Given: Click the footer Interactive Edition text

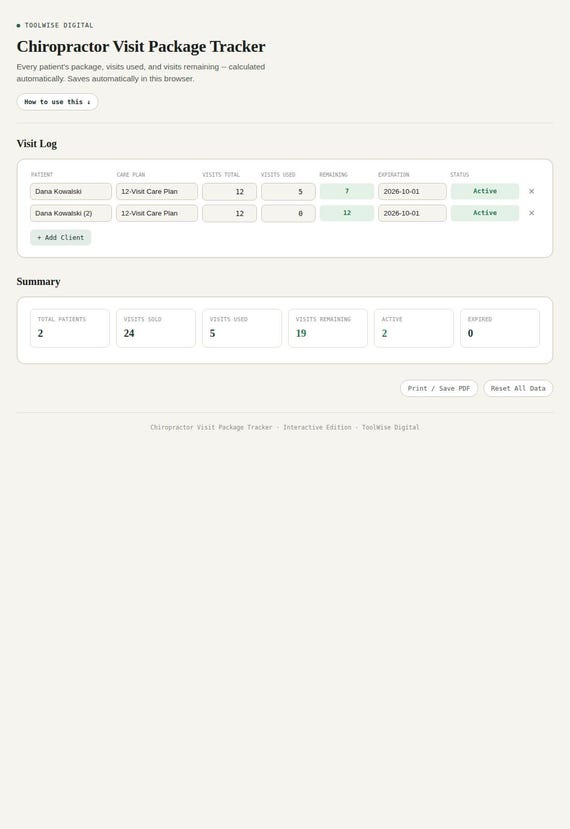Looking at the screenshot, I should (x=317, y=427).
